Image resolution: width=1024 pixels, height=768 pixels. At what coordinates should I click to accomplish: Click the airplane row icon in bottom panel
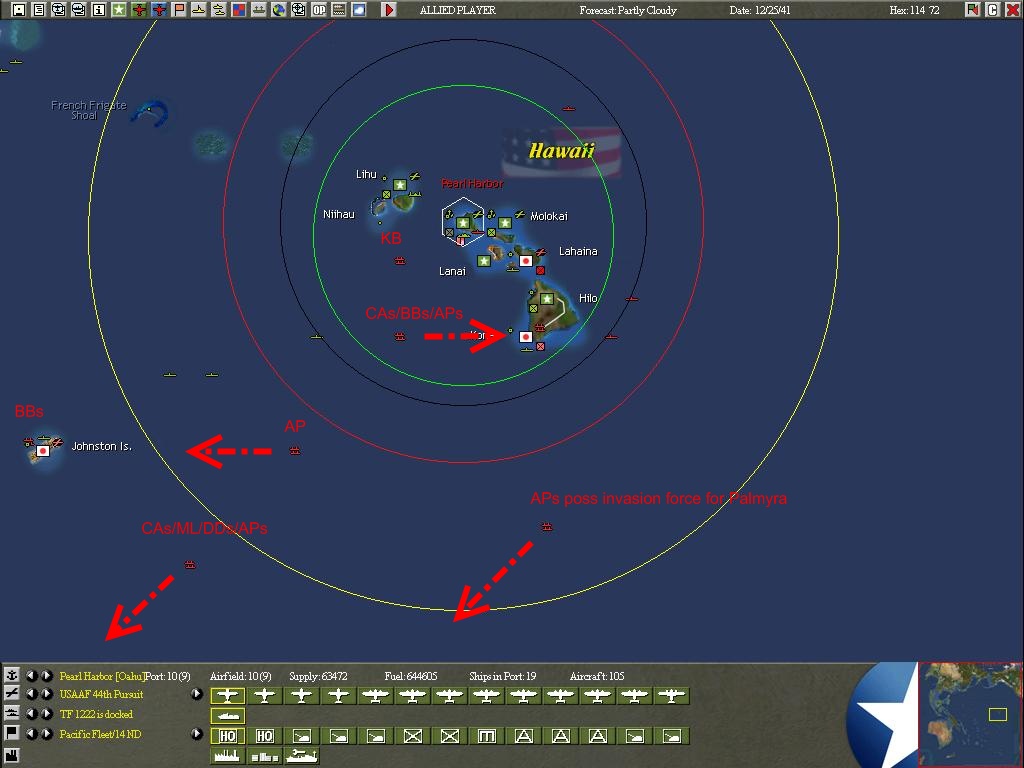point(12,694)
